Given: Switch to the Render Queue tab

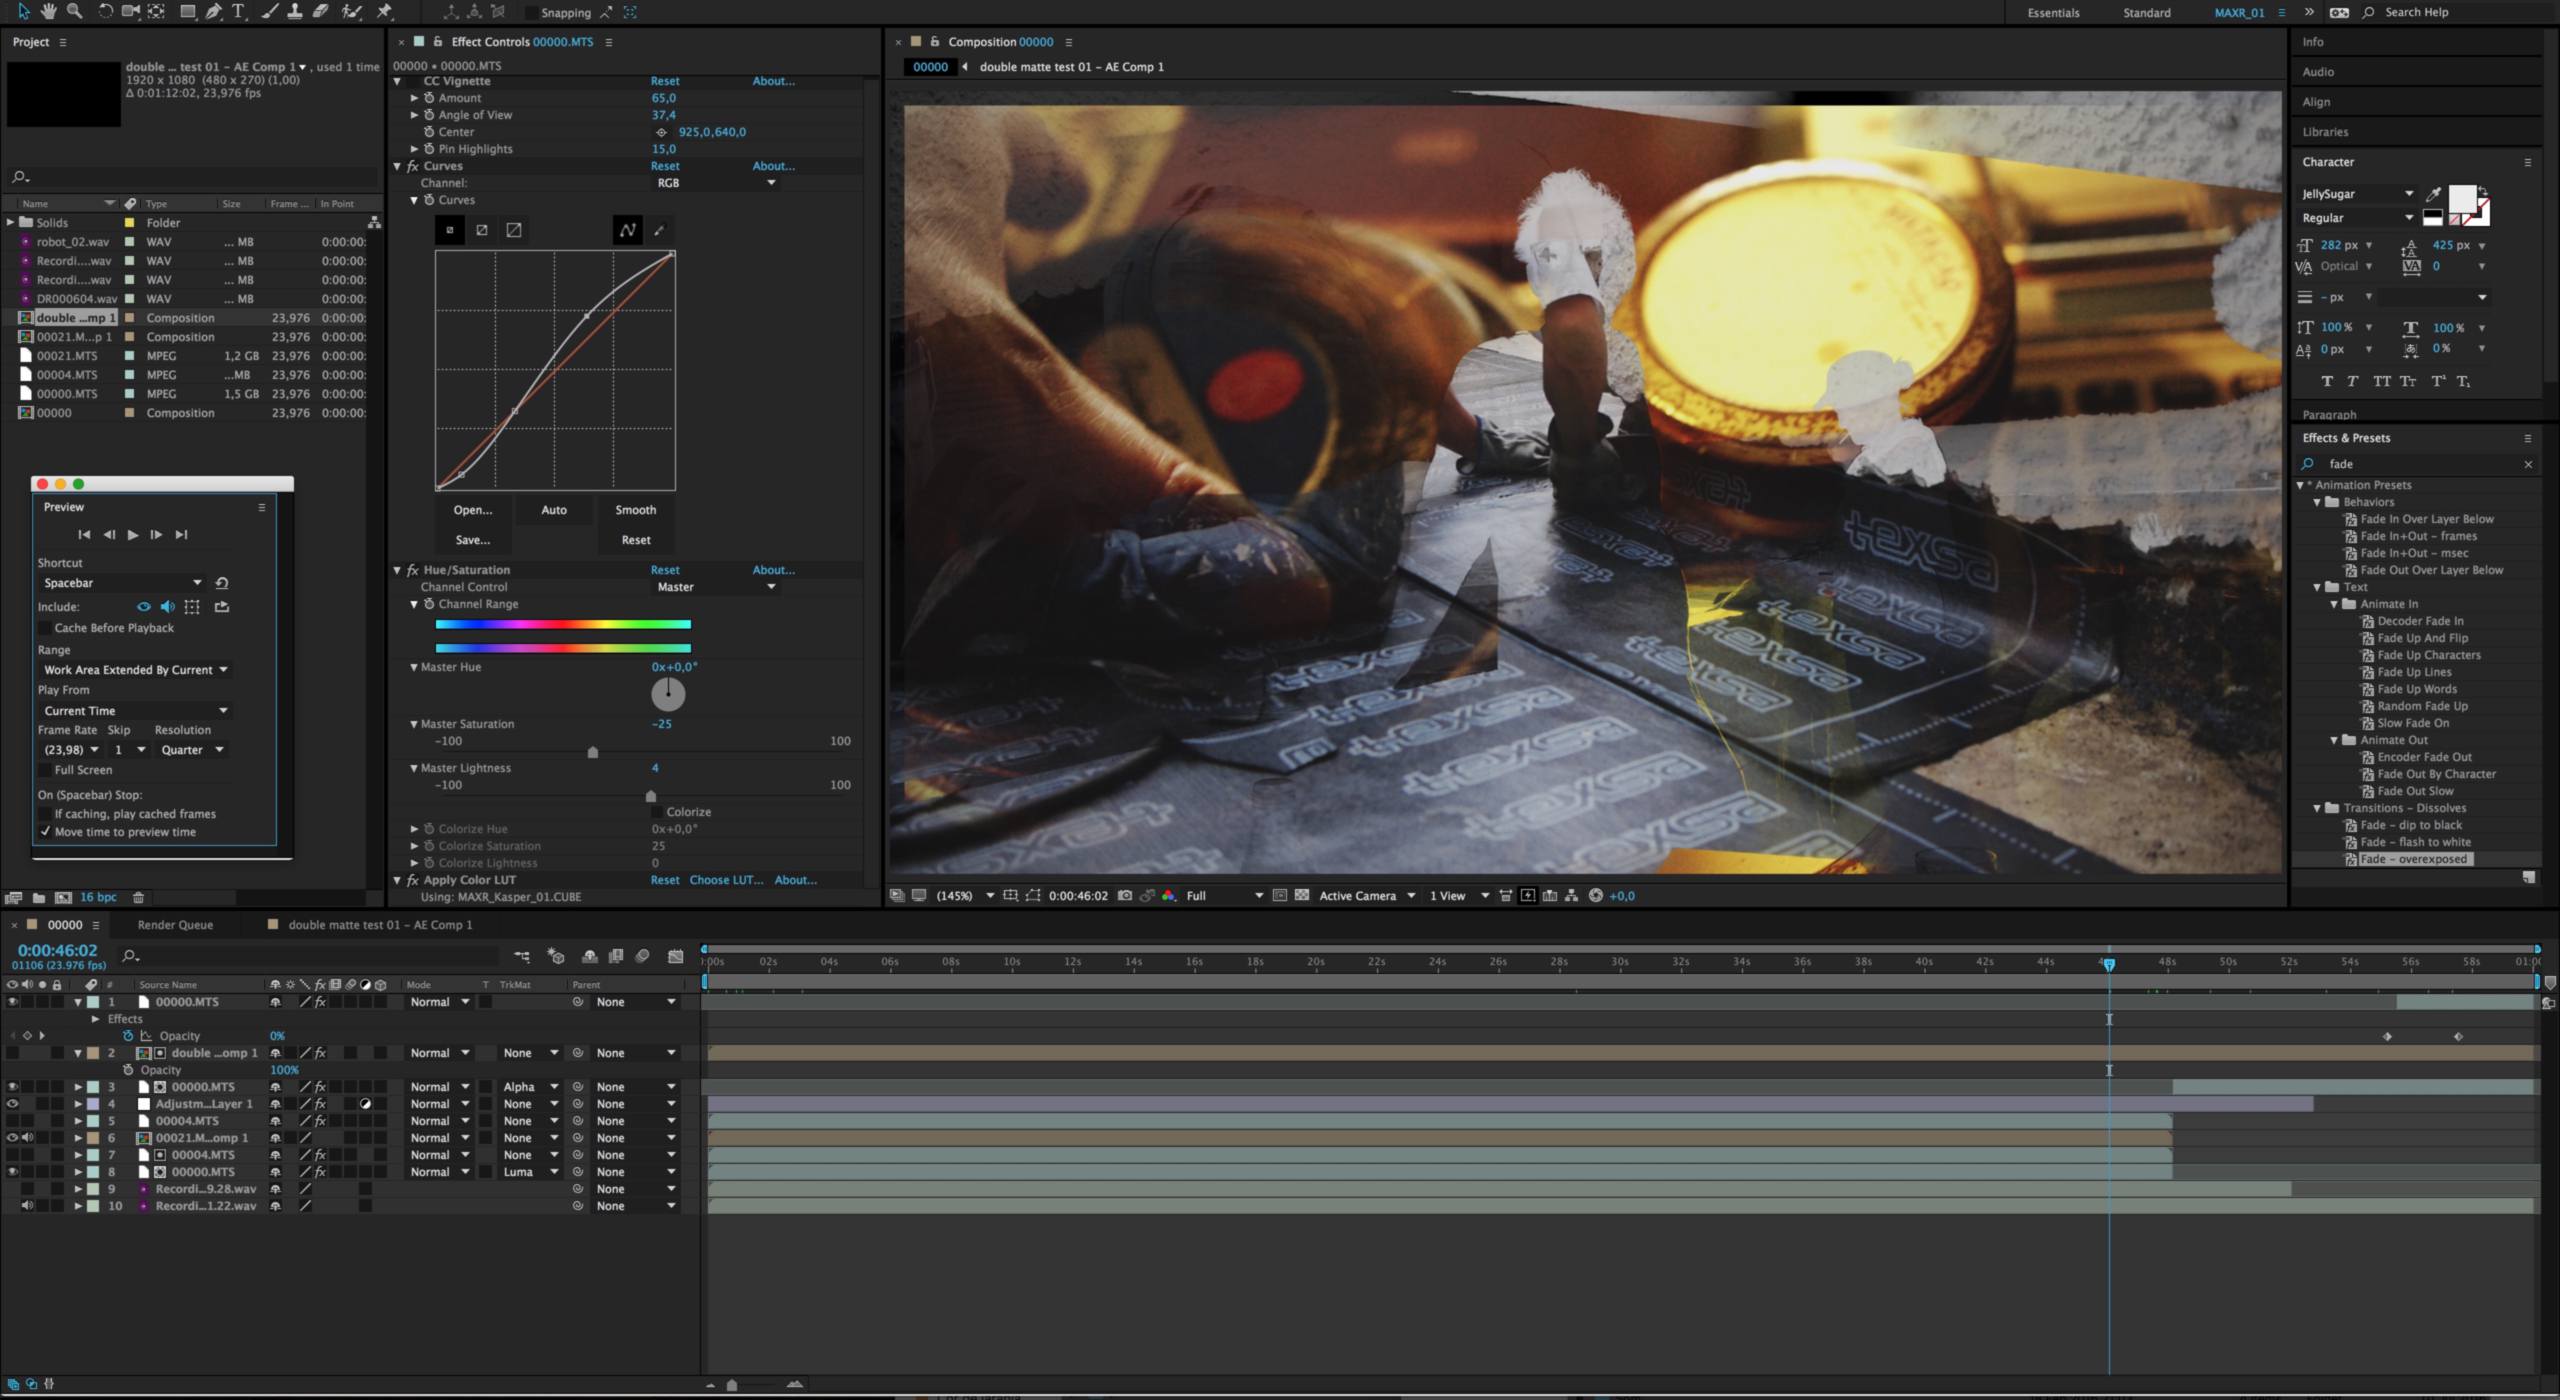Looking at the screenshot, I should pos(175,925).
